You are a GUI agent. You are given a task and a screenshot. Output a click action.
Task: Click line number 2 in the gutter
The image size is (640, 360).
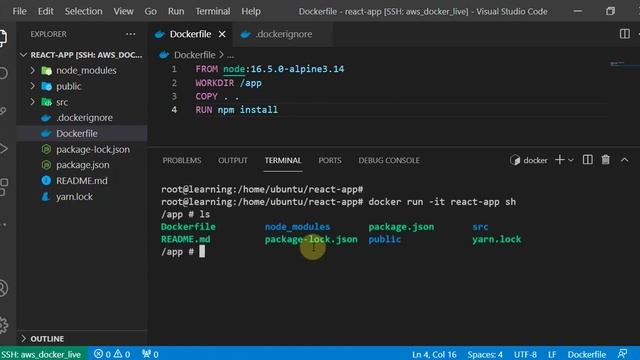click(x=174, y=83)
